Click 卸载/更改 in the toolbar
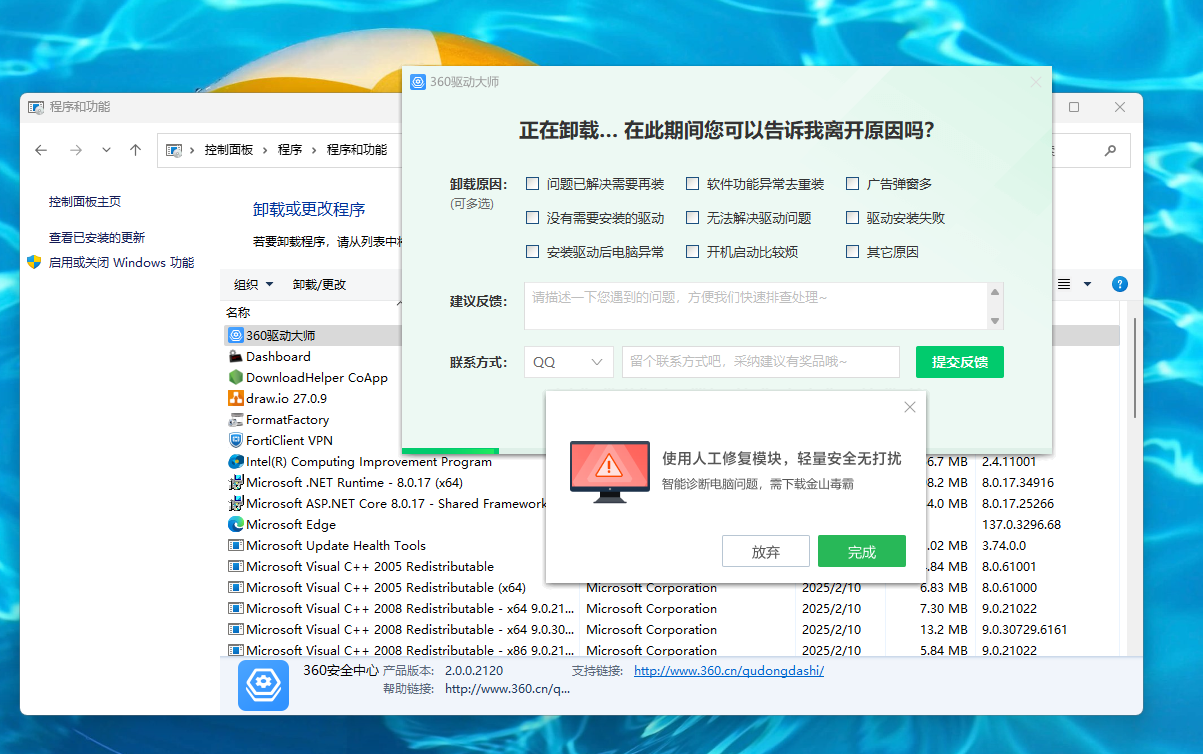This screenshot has height=754, width=1203. click(319, 284)
